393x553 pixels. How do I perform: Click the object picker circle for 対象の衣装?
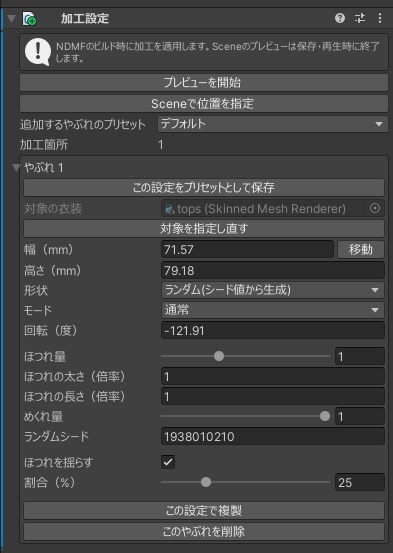pyautogui.click(x=375, y=208)
